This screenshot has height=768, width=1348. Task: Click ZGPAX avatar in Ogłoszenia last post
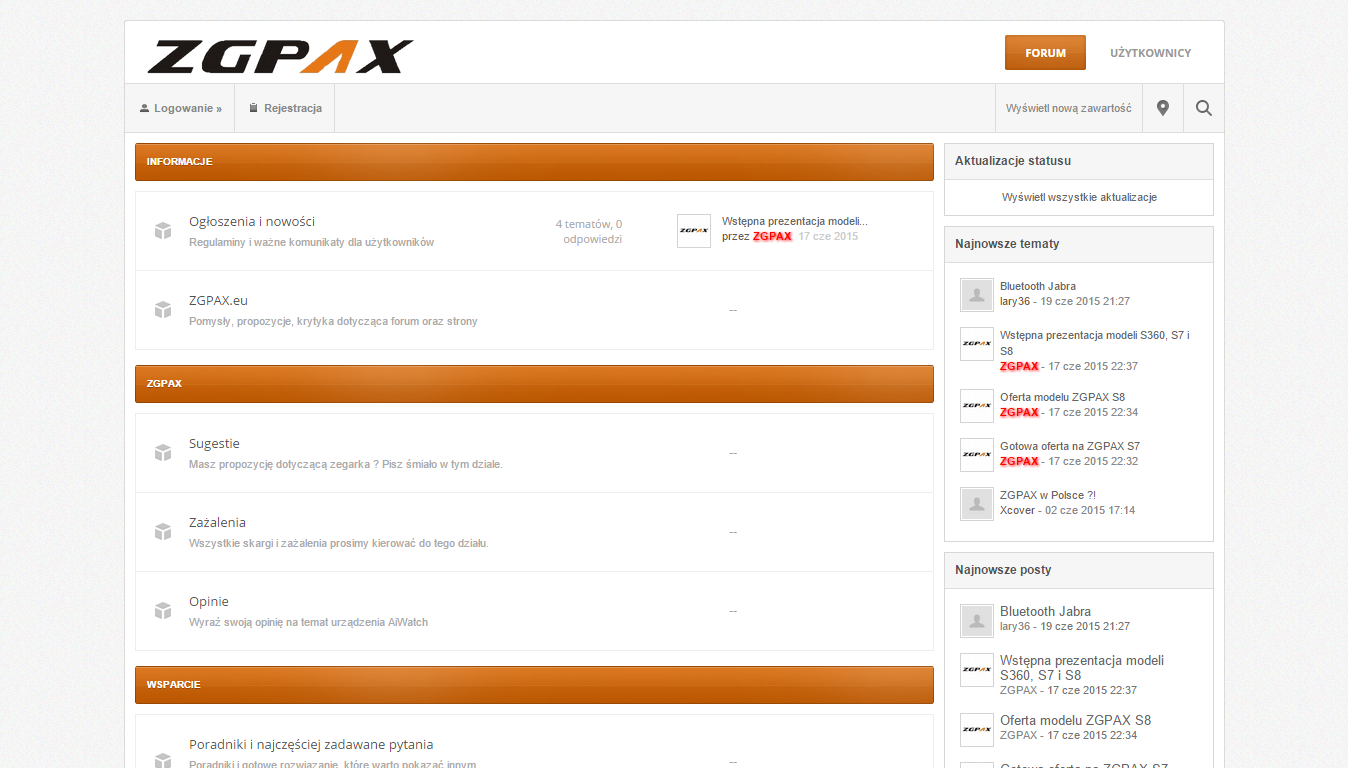(694, 231)
